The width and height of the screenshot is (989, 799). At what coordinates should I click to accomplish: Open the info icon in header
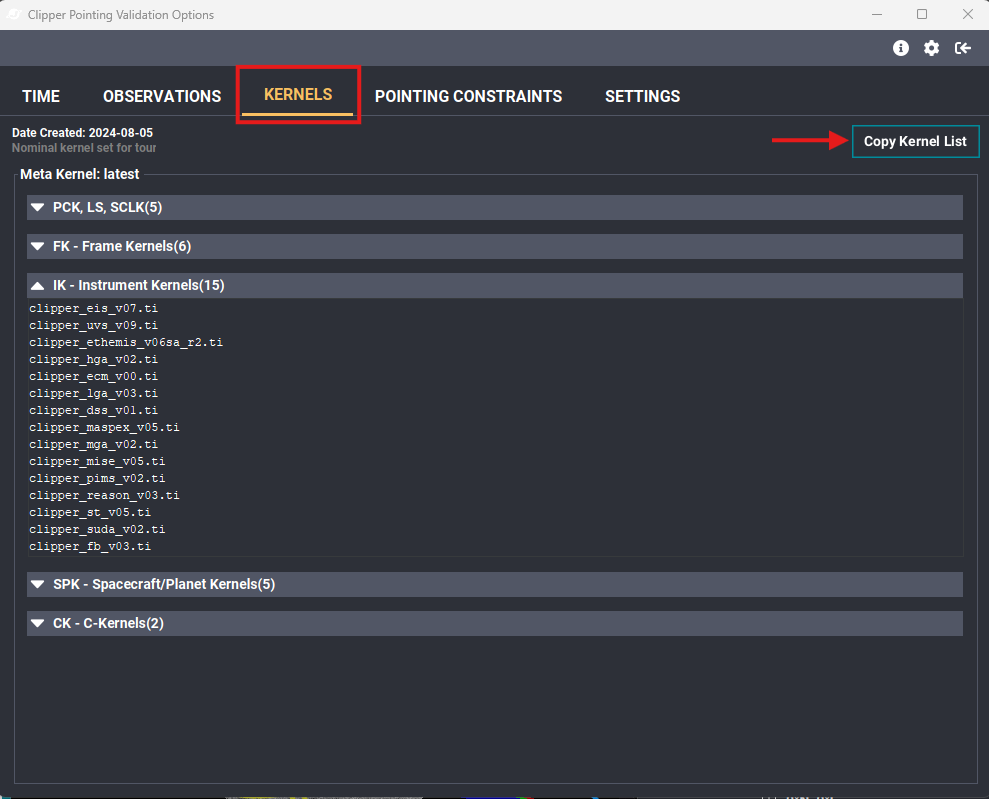(901, 48)
